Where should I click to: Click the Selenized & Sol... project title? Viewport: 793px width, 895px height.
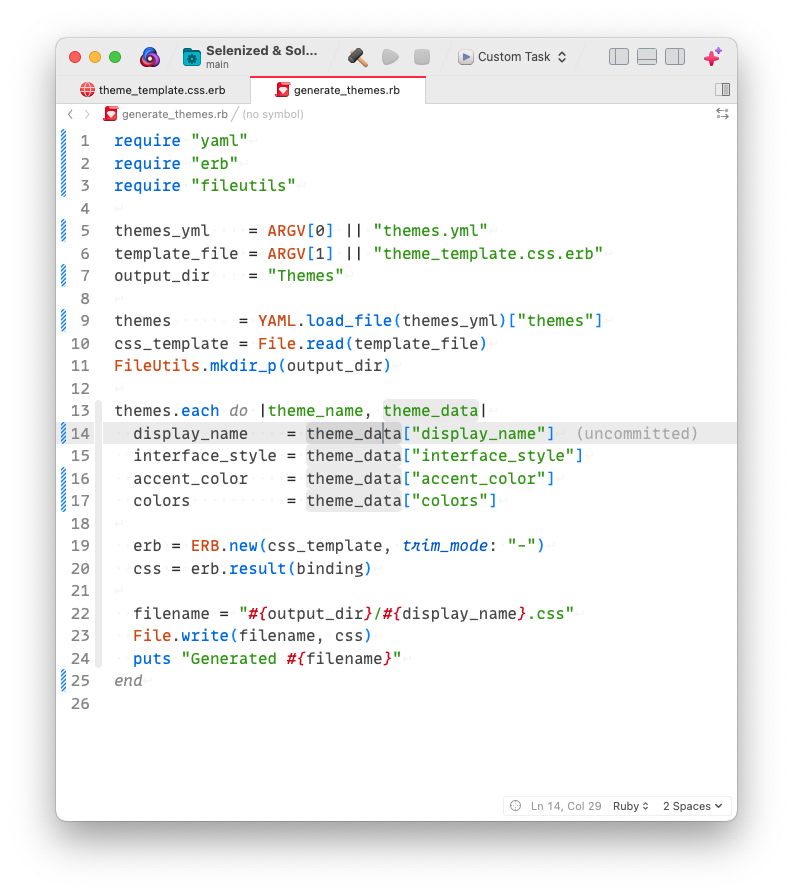click(261, 51)
